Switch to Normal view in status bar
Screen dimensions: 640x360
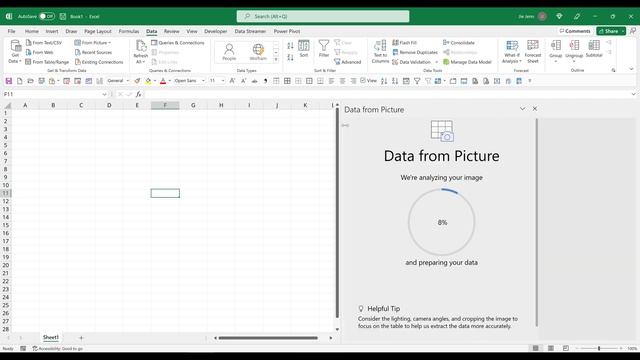(536, 348)
